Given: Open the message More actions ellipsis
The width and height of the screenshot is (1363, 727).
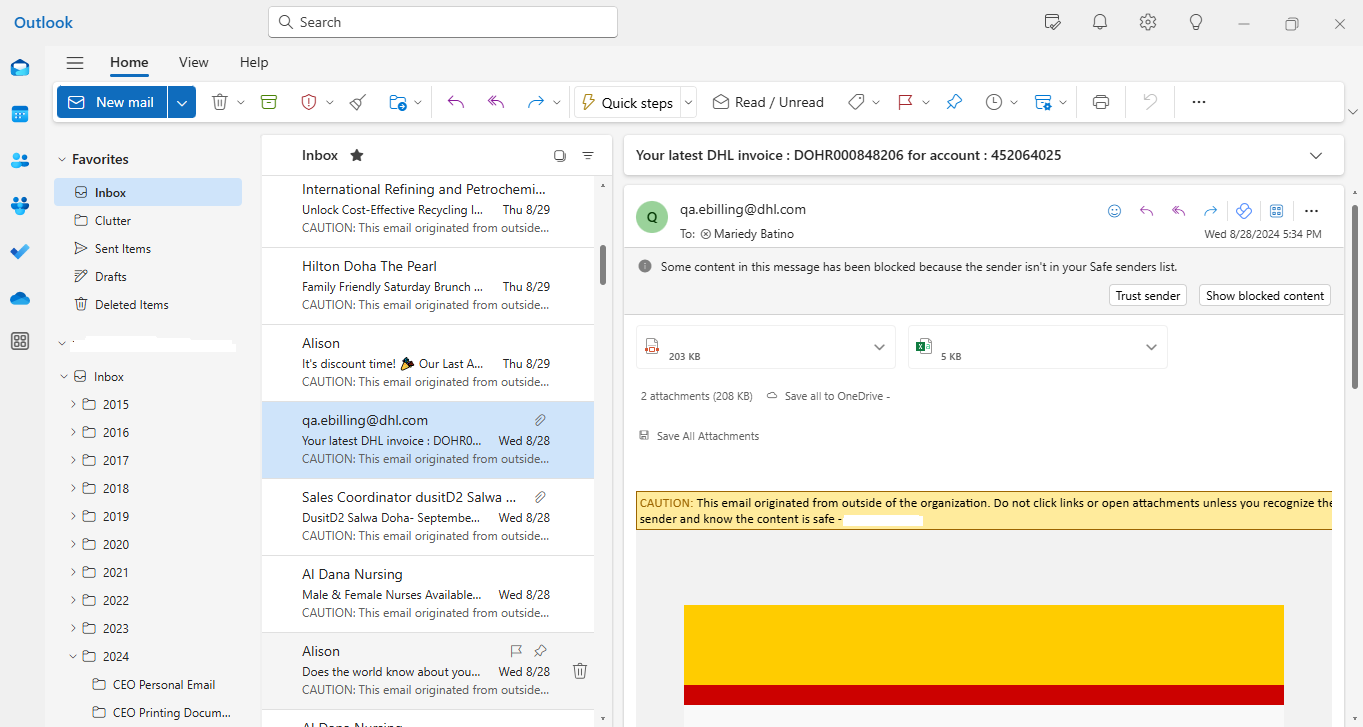Looking at the screenshot, I should [1312, 211].
